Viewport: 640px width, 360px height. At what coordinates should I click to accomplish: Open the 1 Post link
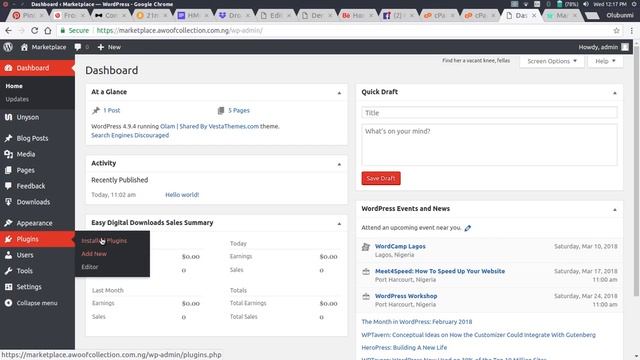tap(111, 110)
